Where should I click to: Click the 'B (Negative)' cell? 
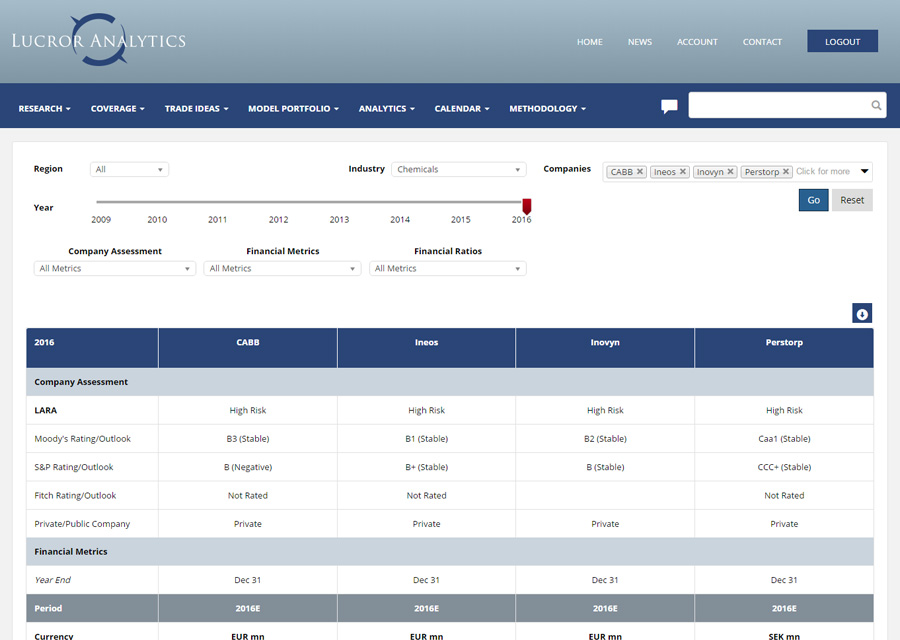tap(248, 467)
